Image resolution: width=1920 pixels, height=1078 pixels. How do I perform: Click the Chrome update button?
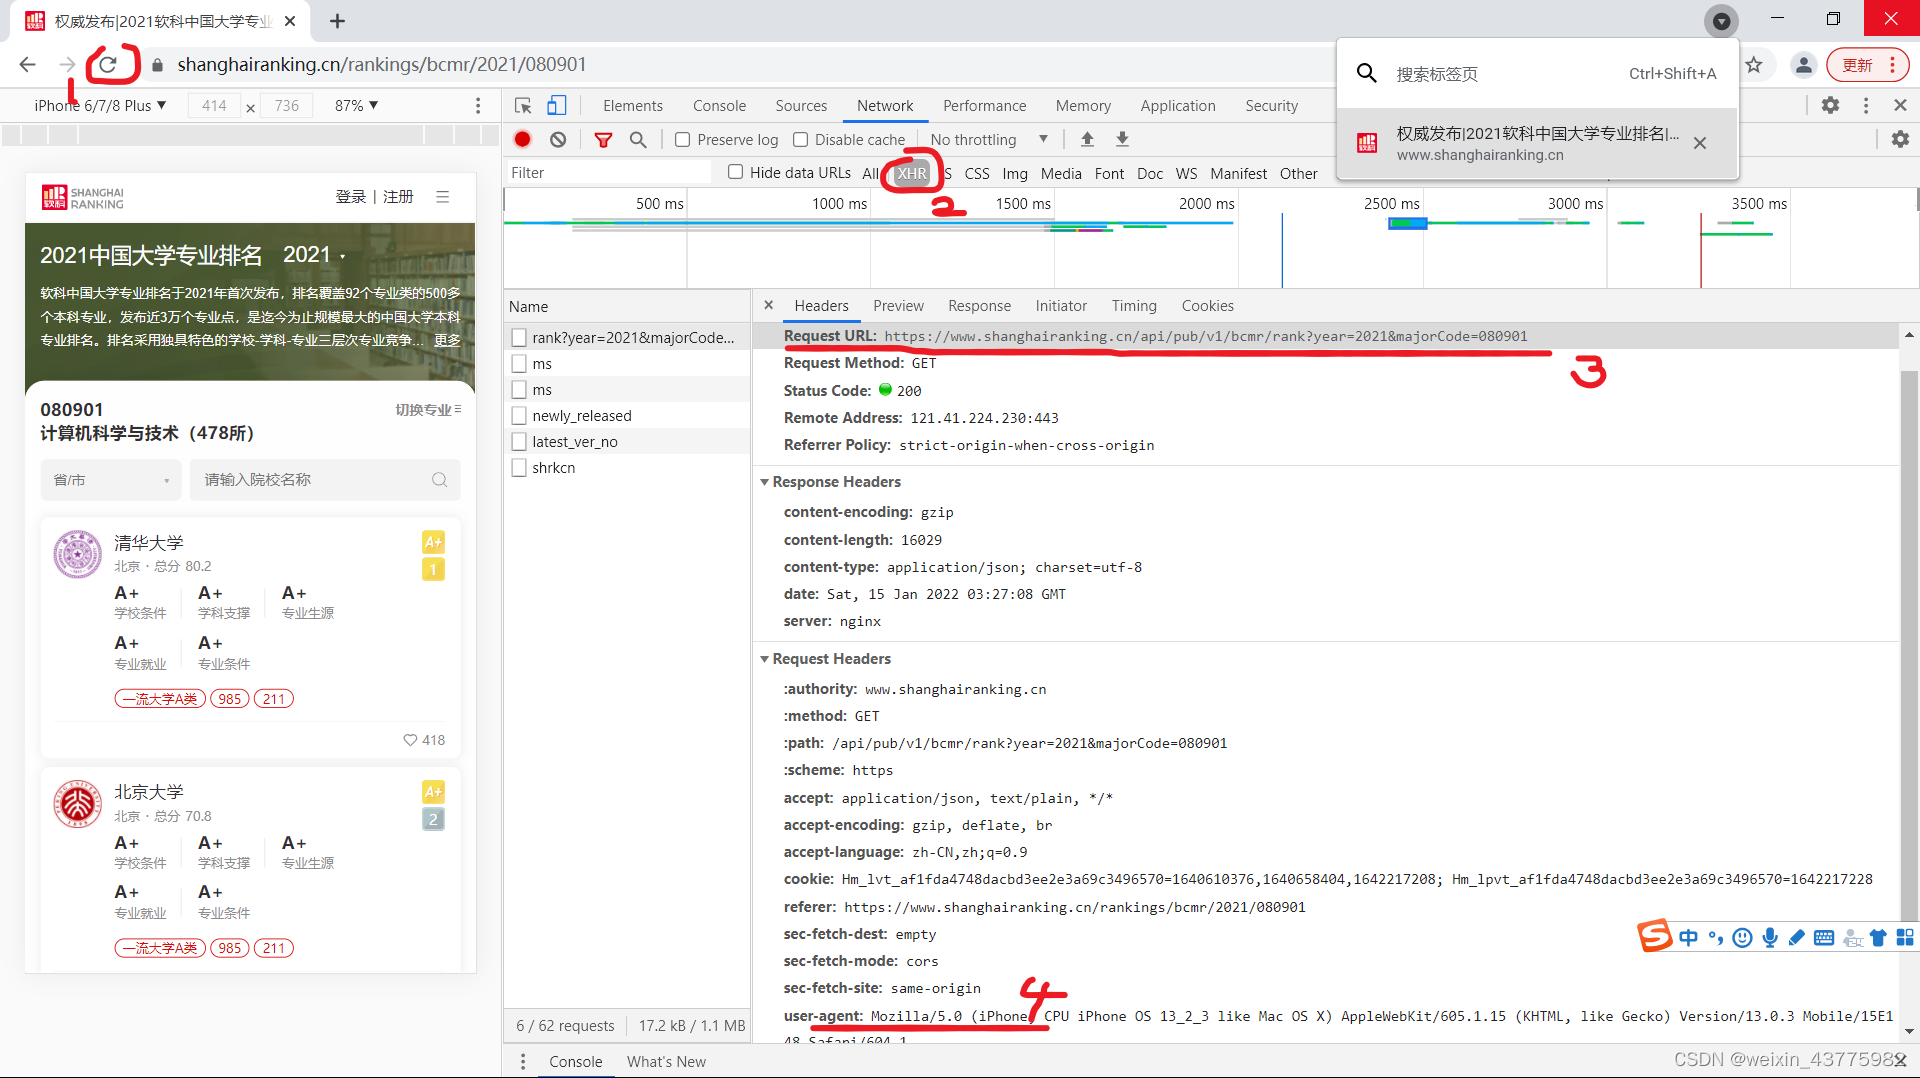click(1867, 65)
